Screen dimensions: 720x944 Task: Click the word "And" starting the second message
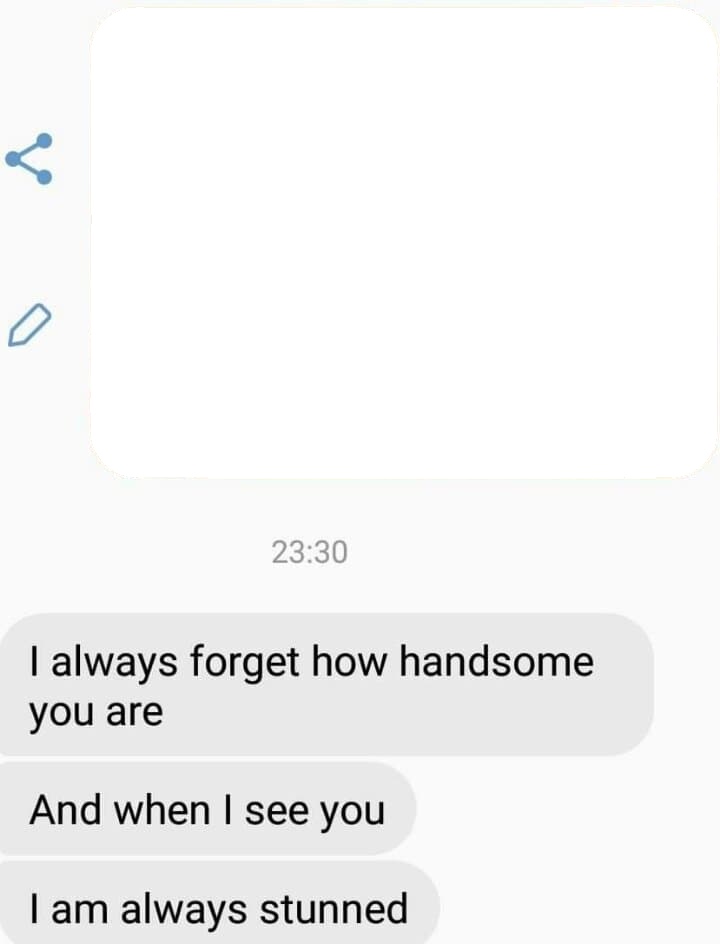66,810
